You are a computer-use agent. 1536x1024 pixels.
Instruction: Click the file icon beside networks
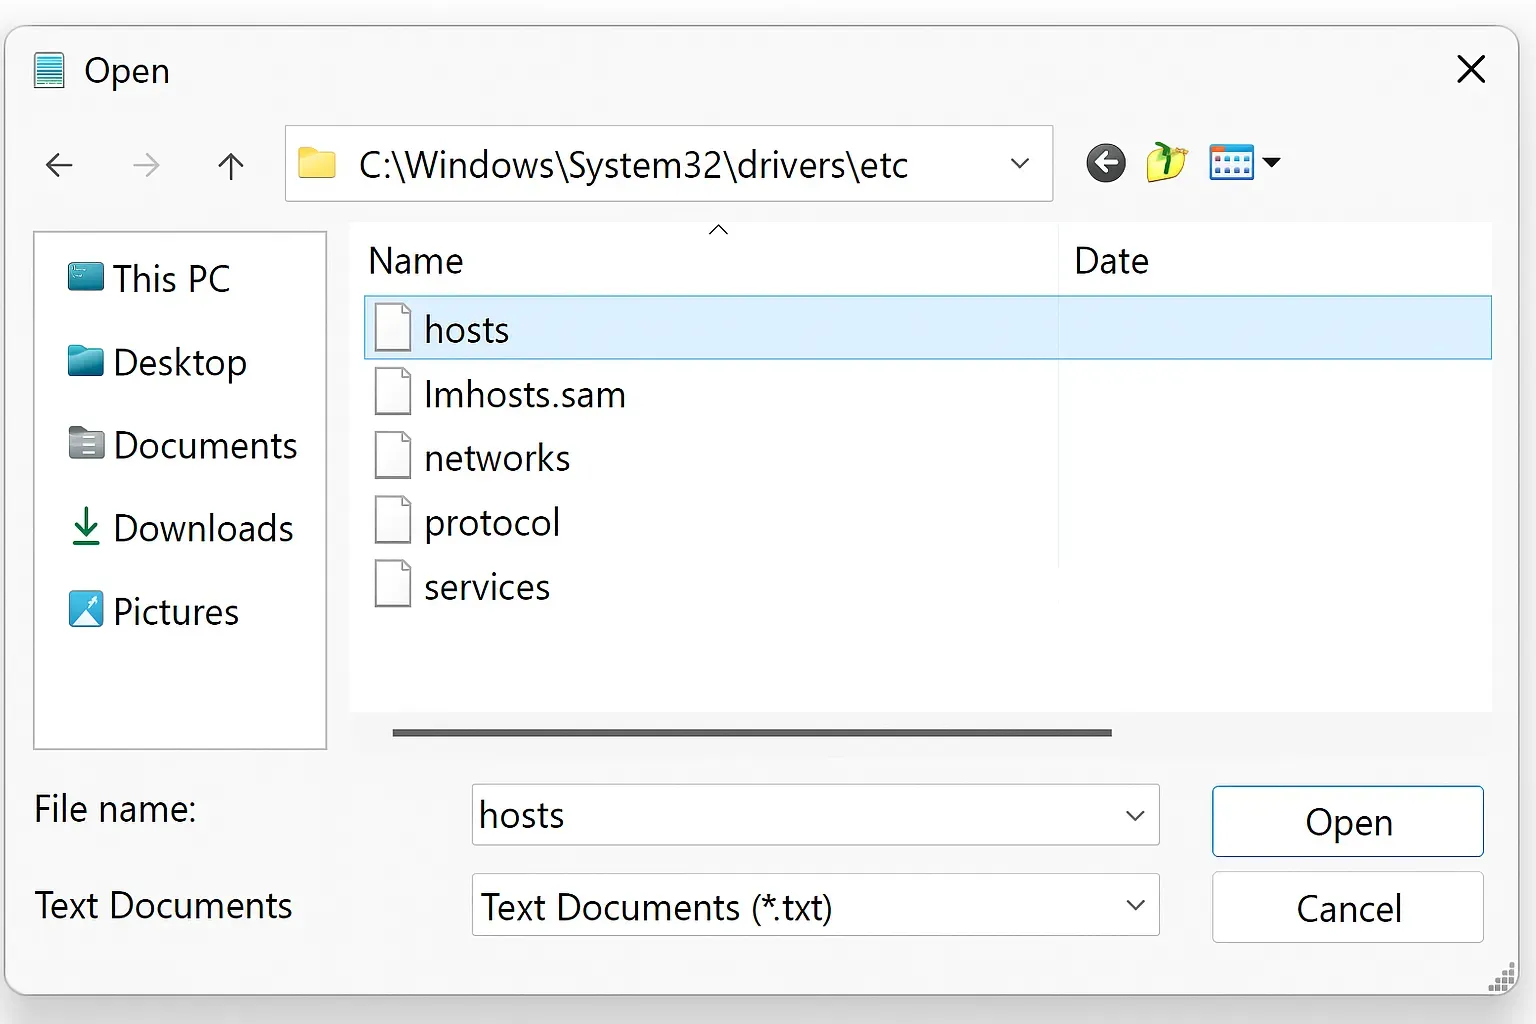(393, 455)
